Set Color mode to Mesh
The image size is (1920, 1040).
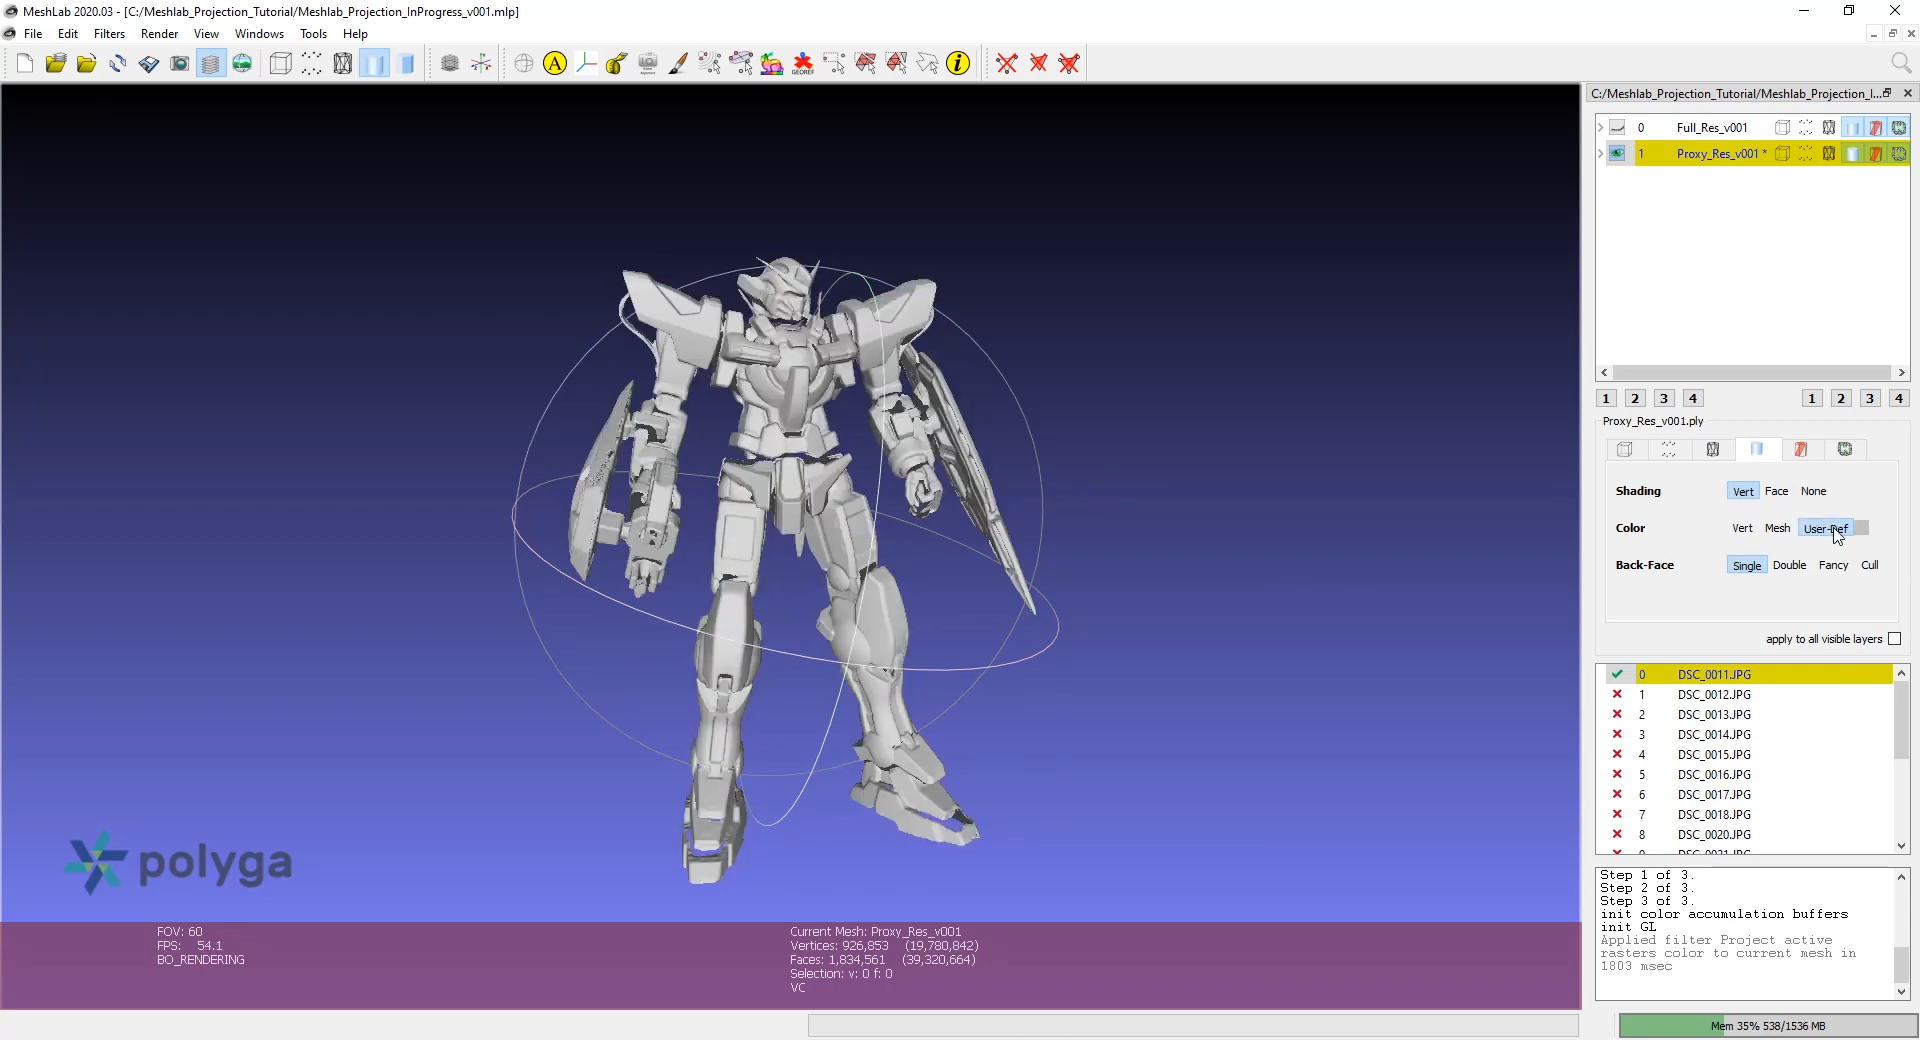pyautogui.click(x=1777, y=528)
